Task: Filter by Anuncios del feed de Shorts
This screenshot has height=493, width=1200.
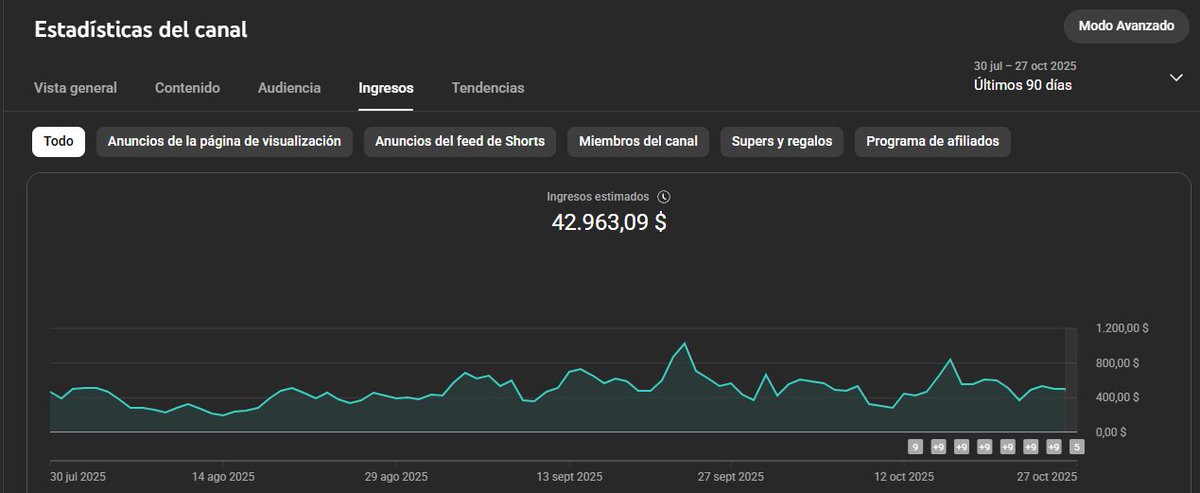Action: [x=460, y=141]
